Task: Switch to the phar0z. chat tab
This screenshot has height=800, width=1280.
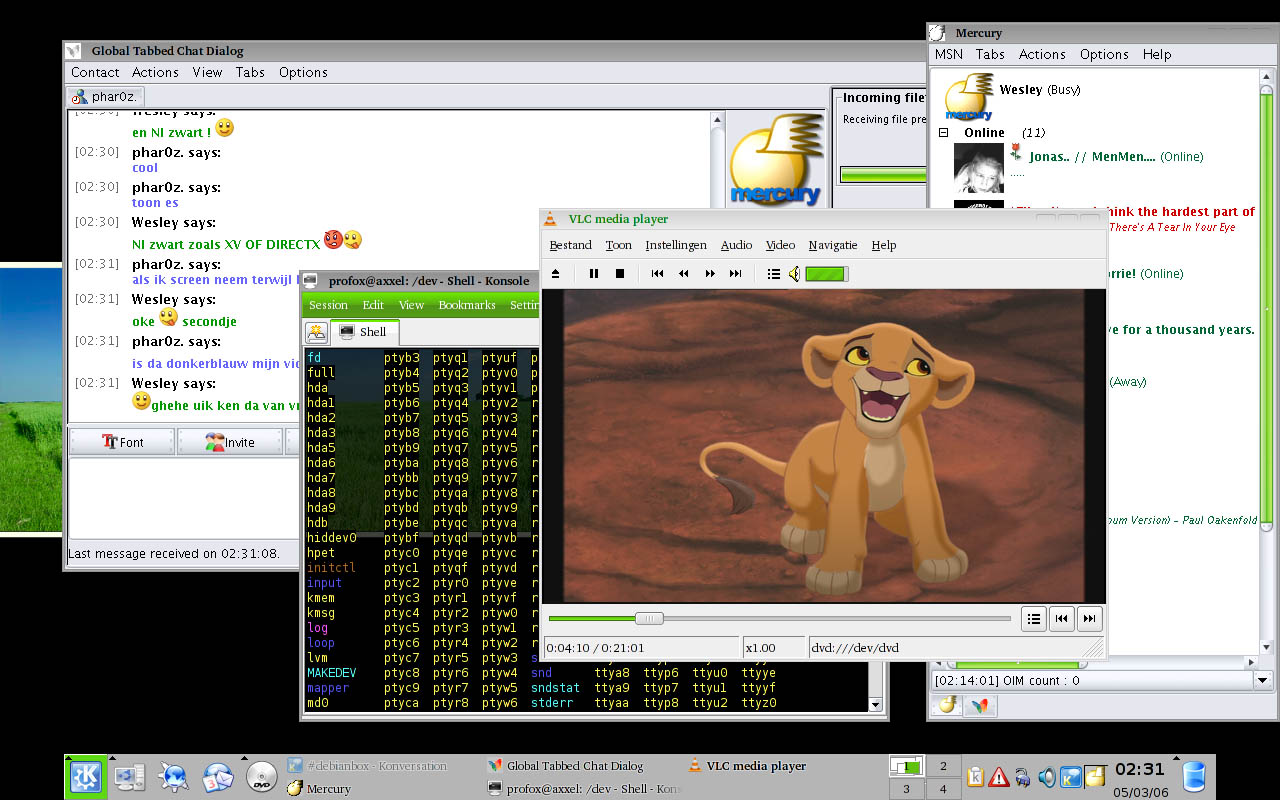Action: tap(105, 97)
